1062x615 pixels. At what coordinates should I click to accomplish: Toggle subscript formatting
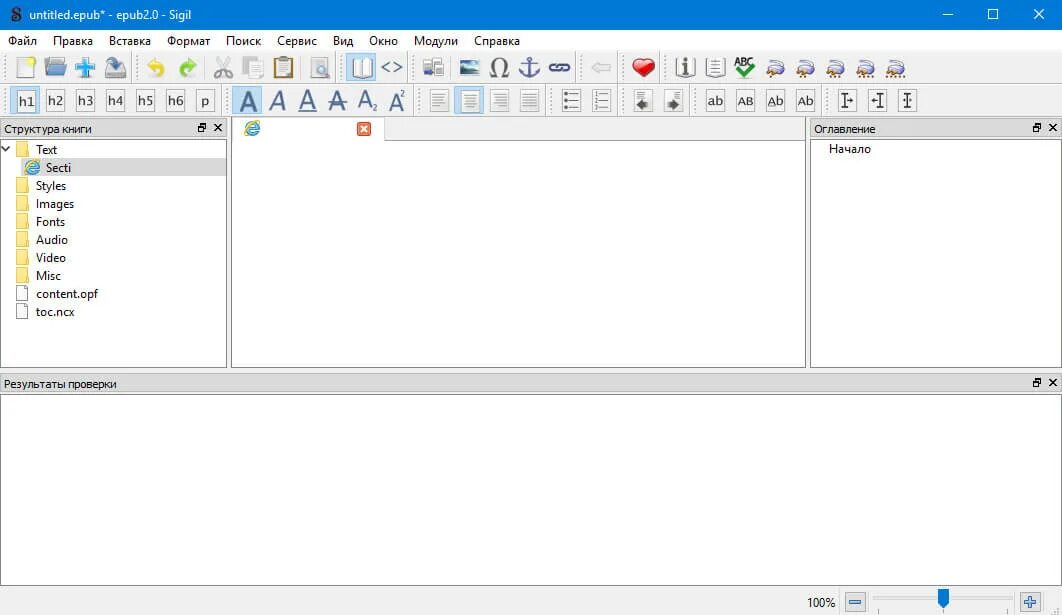click(368, 100)
